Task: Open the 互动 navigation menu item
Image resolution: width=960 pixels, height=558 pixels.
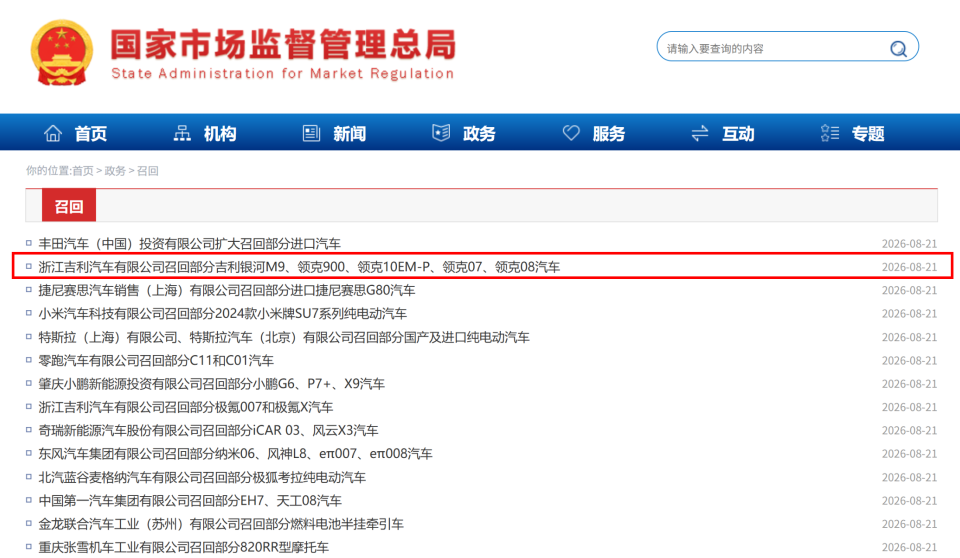Action: (x=738, y=134)
